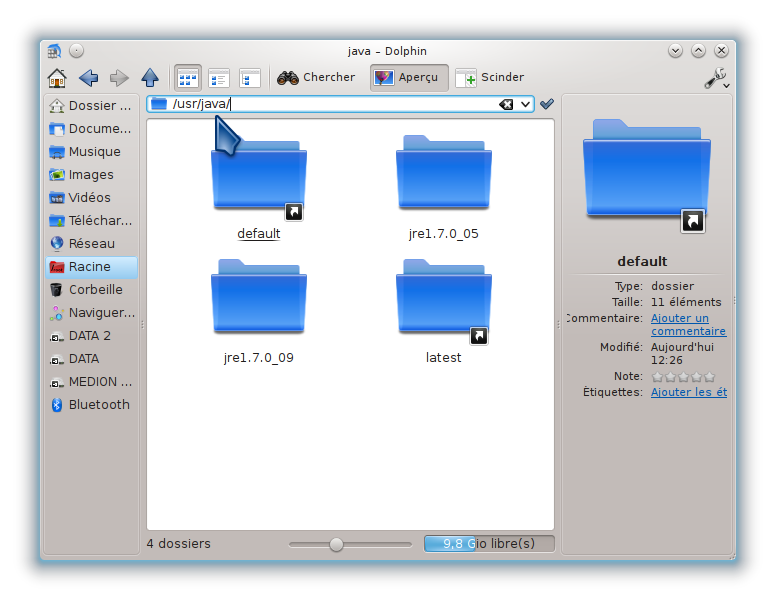Select the jre1.7.0_05 folder
The width and height of the screenshot is (776, 600).
(x=444, y=172)
